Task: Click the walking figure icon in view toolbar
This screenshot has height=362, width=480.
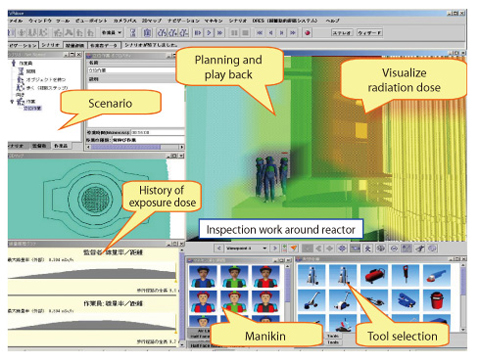Action: click(x=368, y=248)
